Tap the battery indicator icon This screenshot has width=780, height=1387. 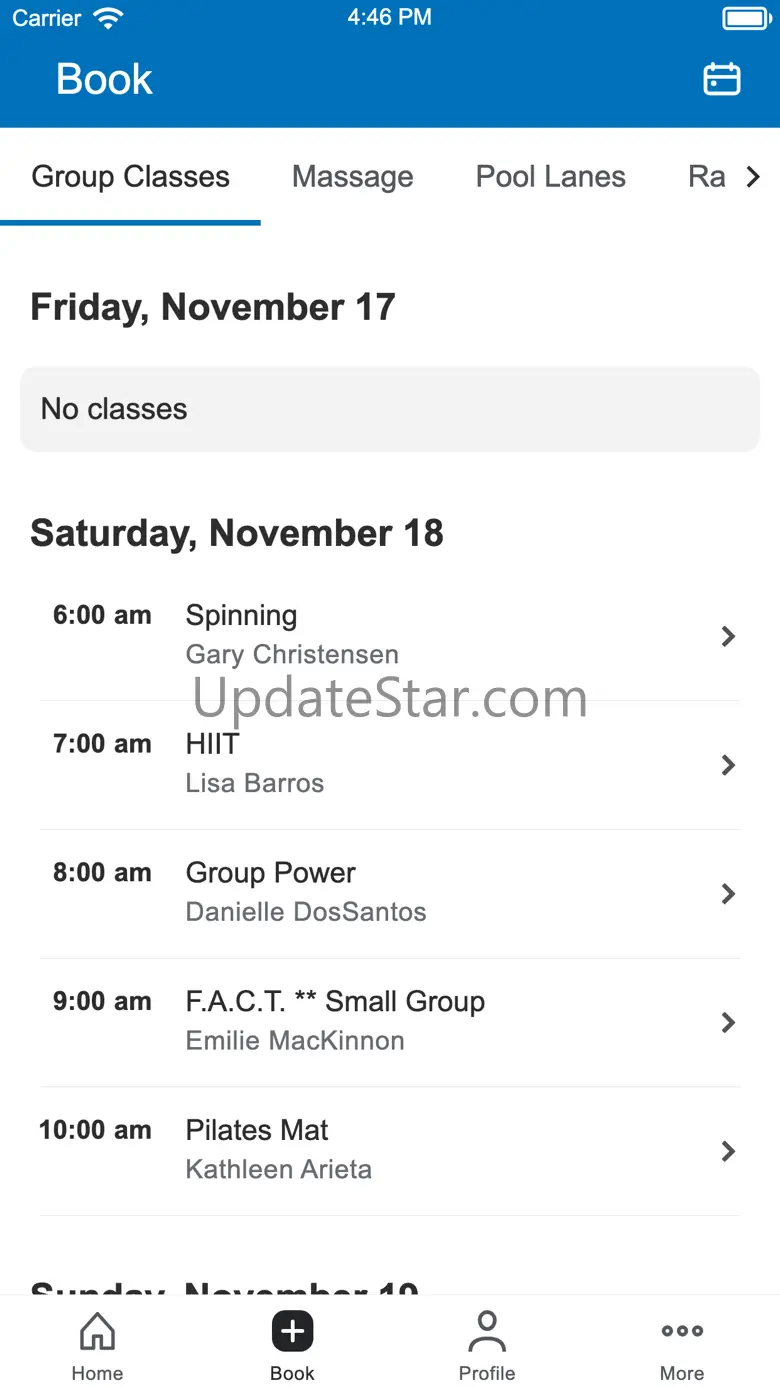pos(745,18)
